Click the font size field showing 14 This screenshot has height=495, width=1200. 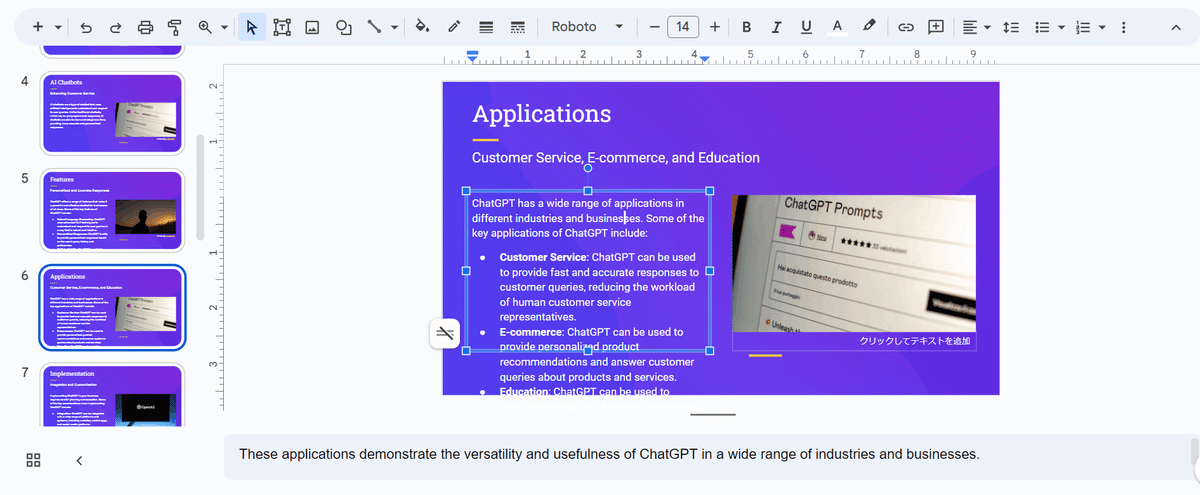pyautogui.click(x=683, y=27)
